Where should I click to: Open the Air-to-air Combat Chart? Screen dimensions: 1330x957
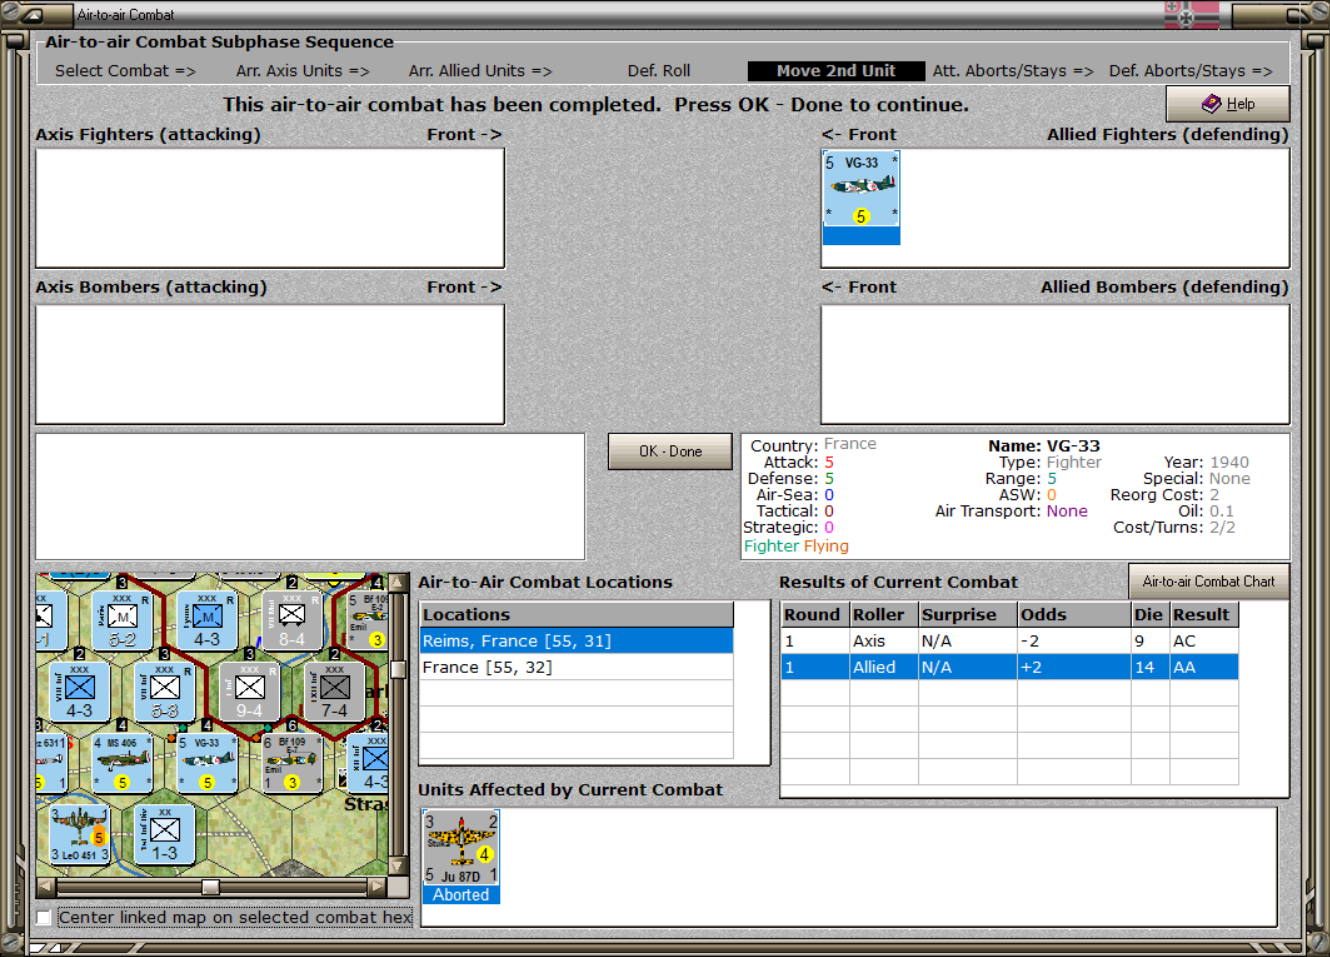[x=1208, y=581]
